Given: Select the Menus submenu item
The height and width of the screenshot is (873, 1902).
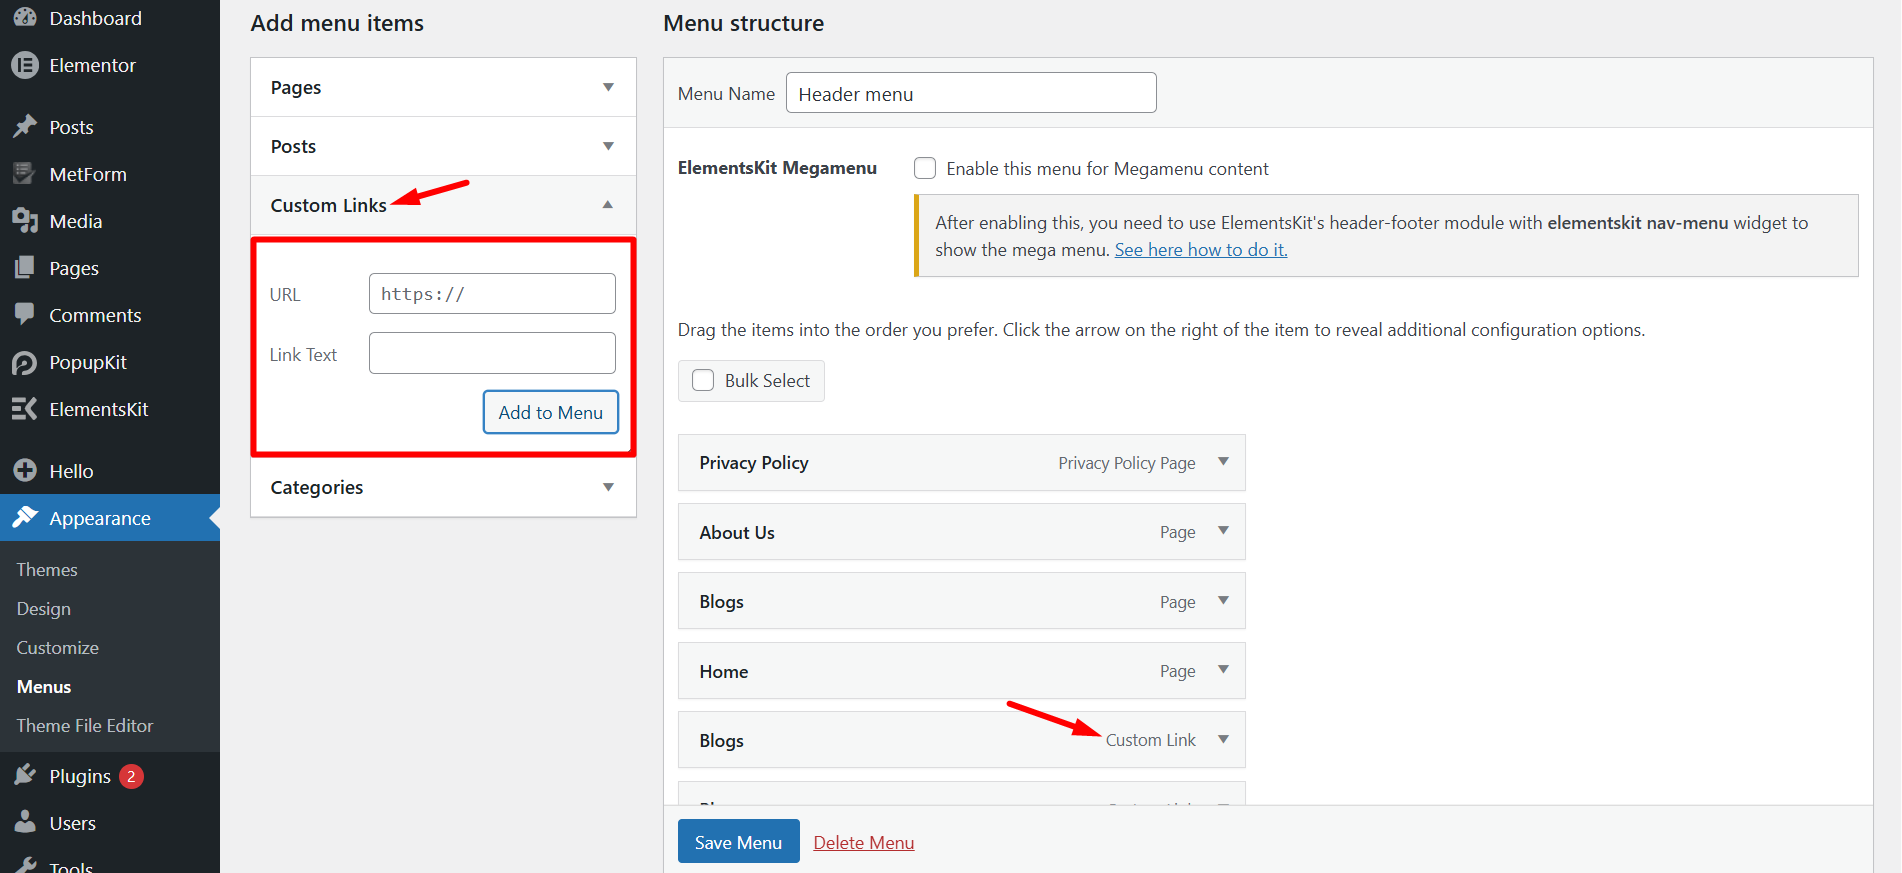Looking at the screenshot, I should click(x=44, y=686).
